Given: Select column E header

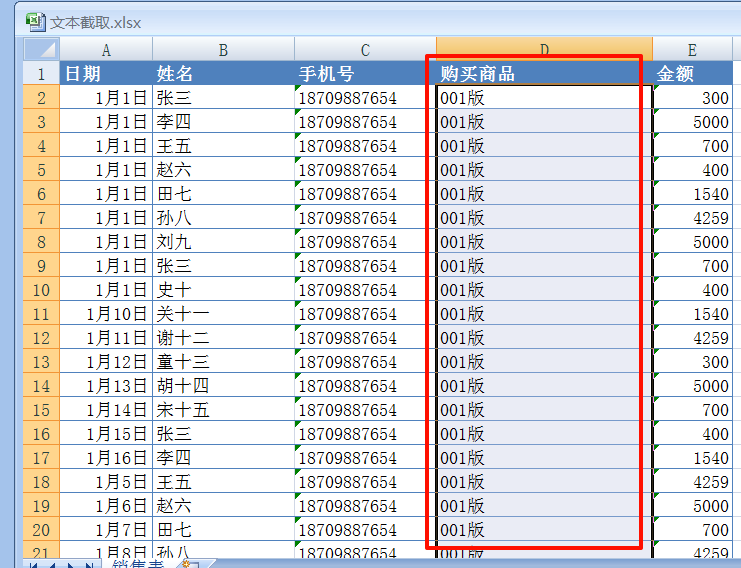Looking at the screenshot, I should pyautogui.click(x=692, y=49).
